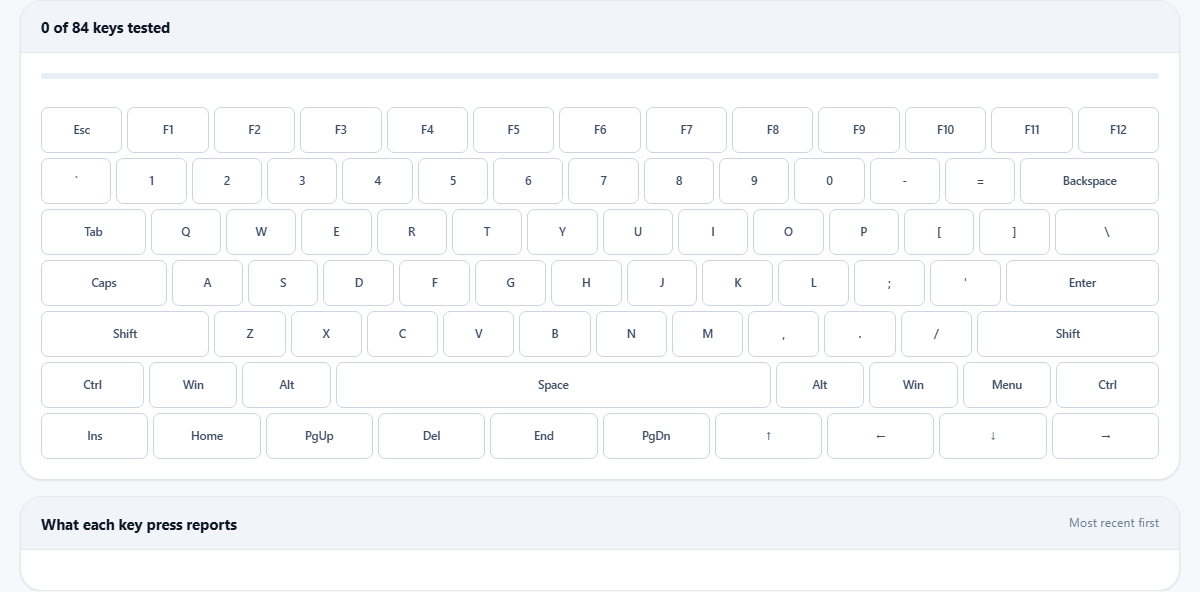The height and width of the screenshot is (592, 1200).
Task: Select the semicolon key
Action: tap(889, 283)
